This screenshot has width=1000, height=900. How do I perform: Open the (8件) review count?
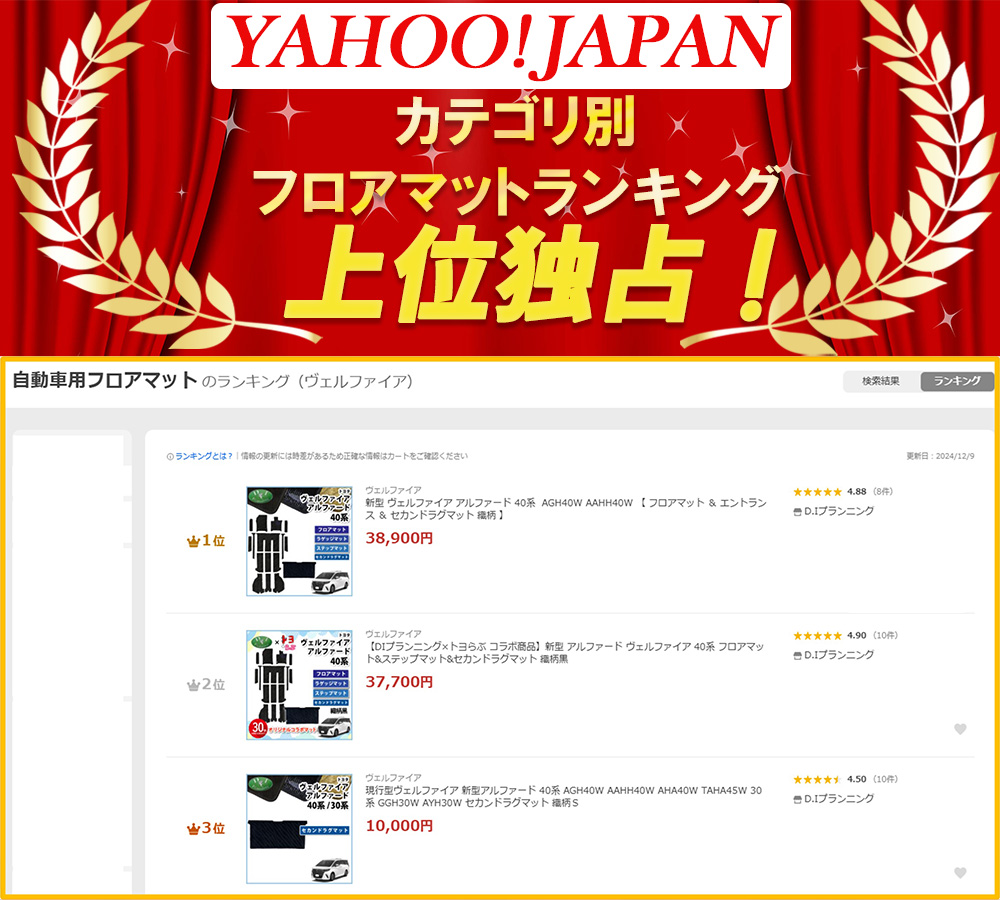pos(883,492)
